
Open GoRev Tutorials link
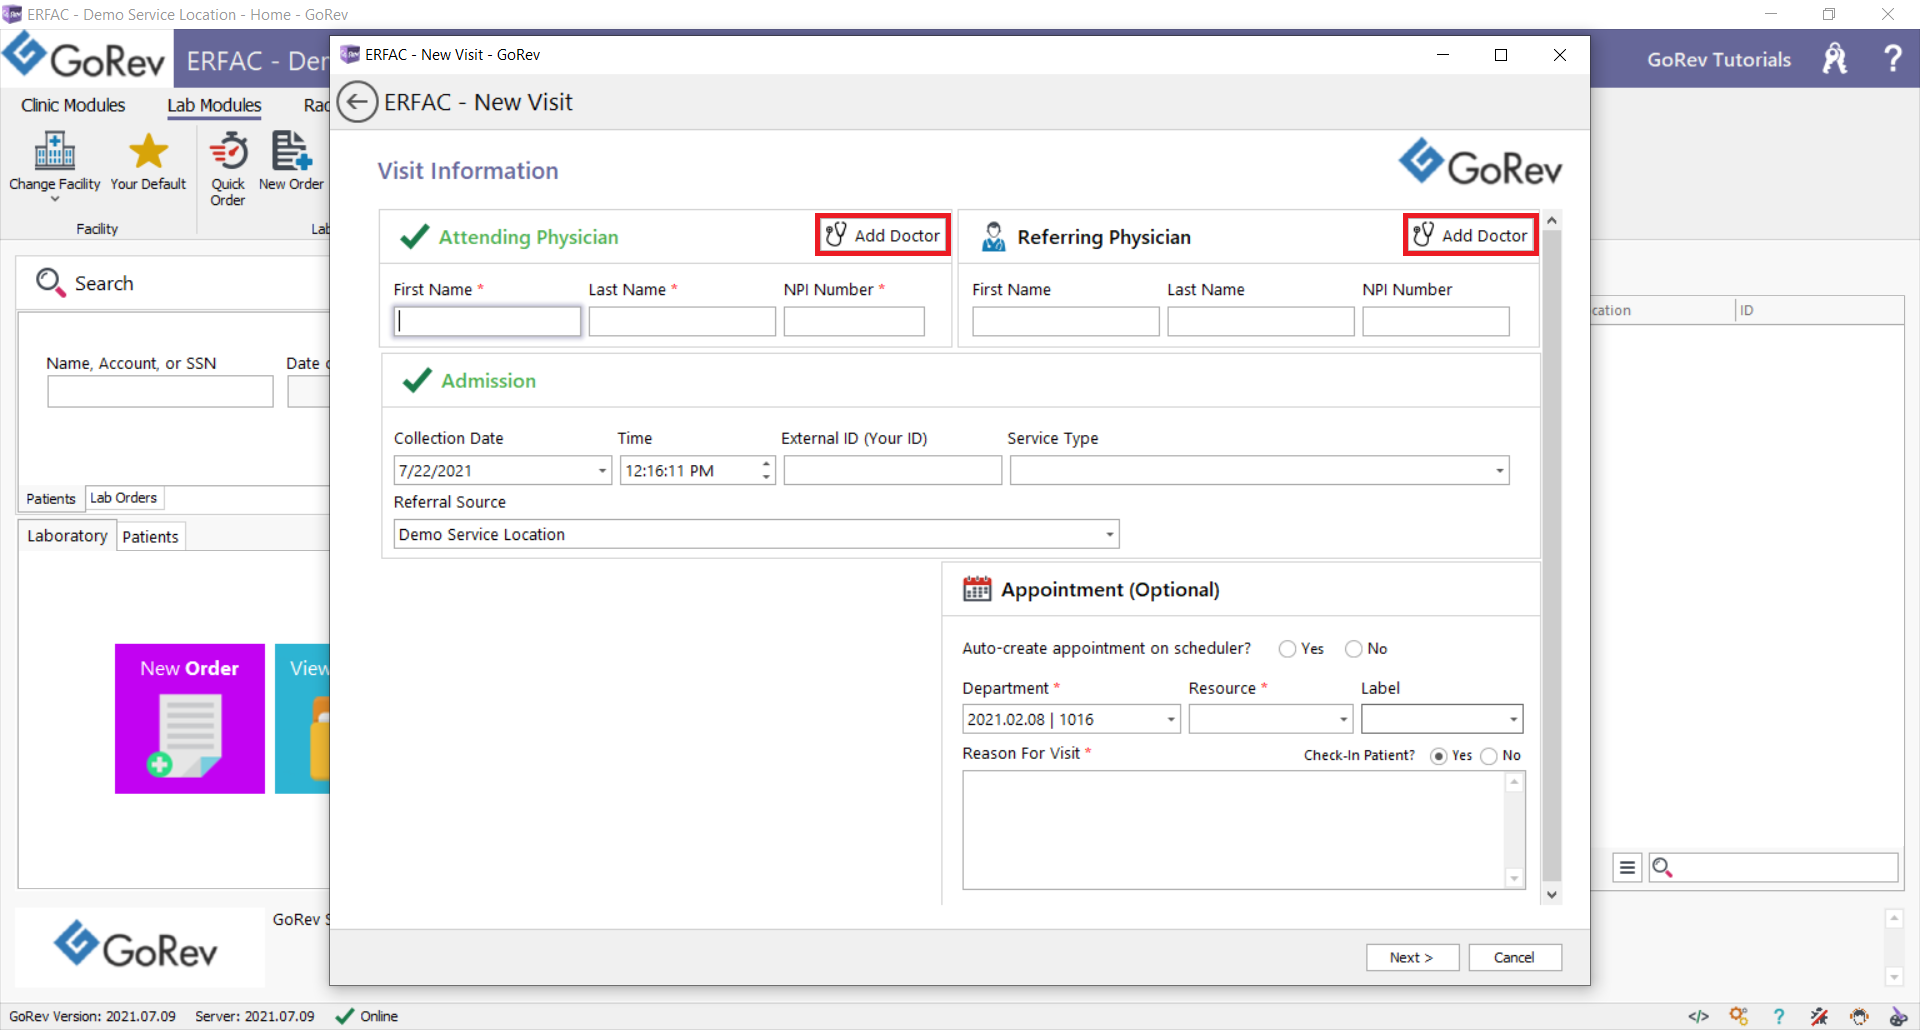1719,59
